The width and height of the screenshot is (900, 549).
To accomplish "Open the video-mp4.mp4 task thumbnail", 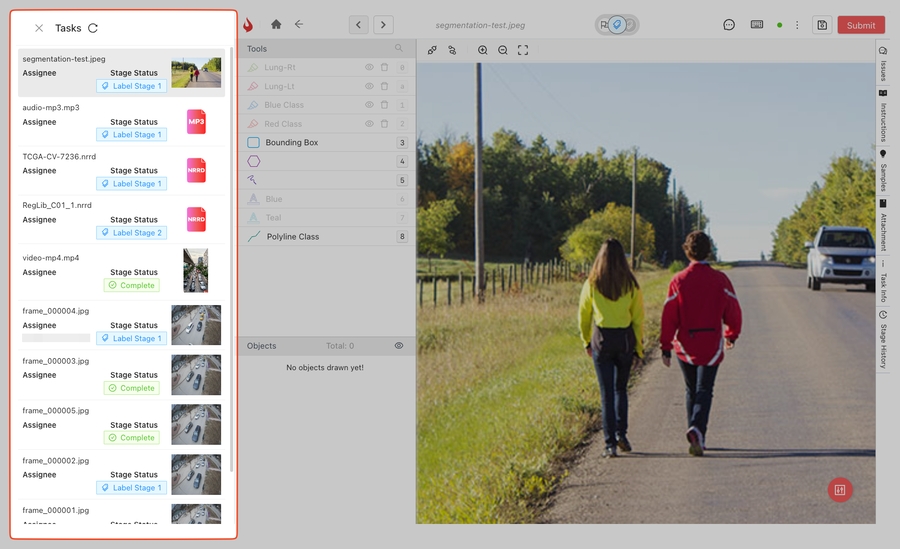I will [196, 271].
